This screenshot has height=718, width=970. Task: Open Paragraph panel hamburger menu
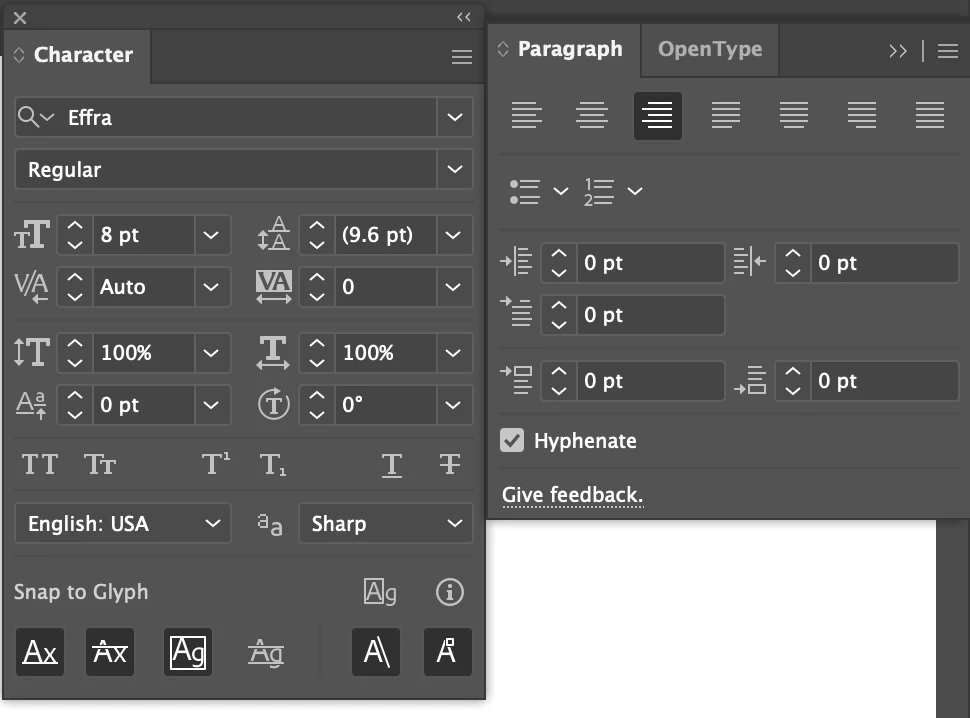coord(948,51)
